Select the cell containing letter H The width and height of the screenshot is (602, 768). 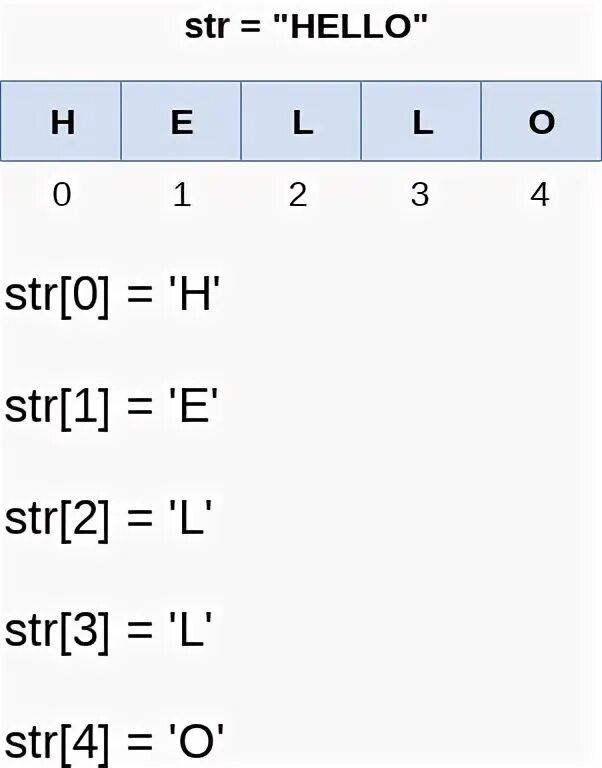click(61, 122)
